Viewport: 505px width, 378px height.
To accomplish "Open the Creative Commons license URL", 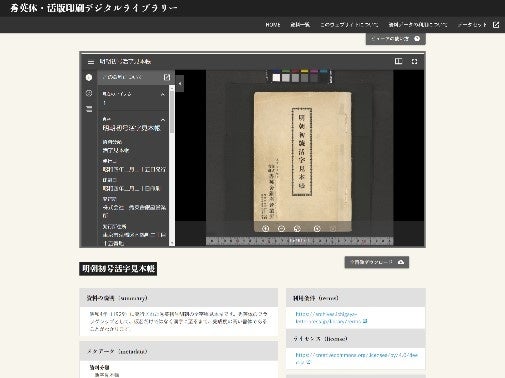I will pyautogui.click(x=356, y=359).
